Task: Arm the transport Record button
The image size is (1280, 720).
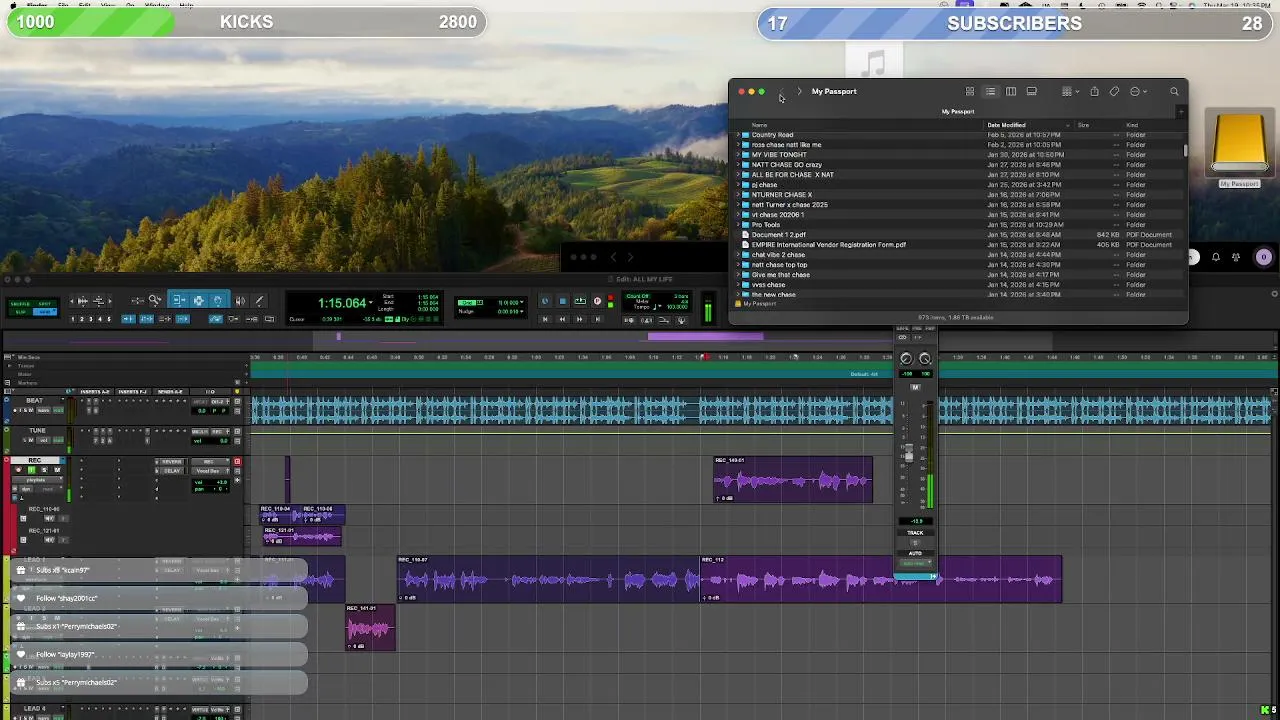Action: pyautogui.click(x=597, y=301)
